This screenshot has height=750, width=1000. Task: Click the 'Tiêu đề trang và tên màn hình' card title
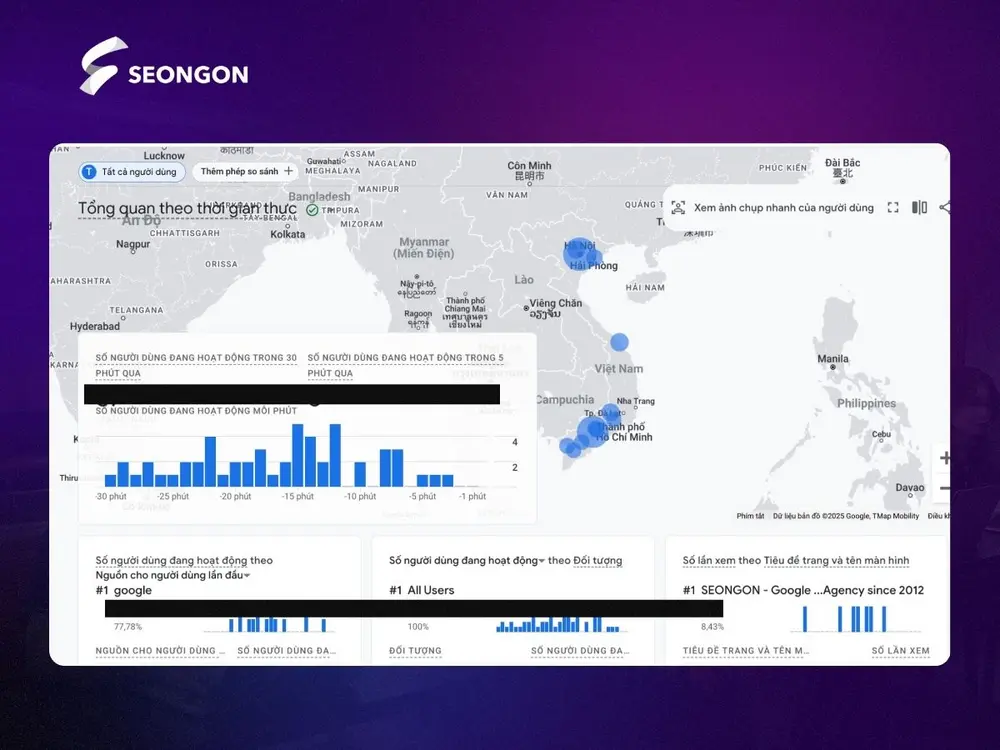[837, 561]
